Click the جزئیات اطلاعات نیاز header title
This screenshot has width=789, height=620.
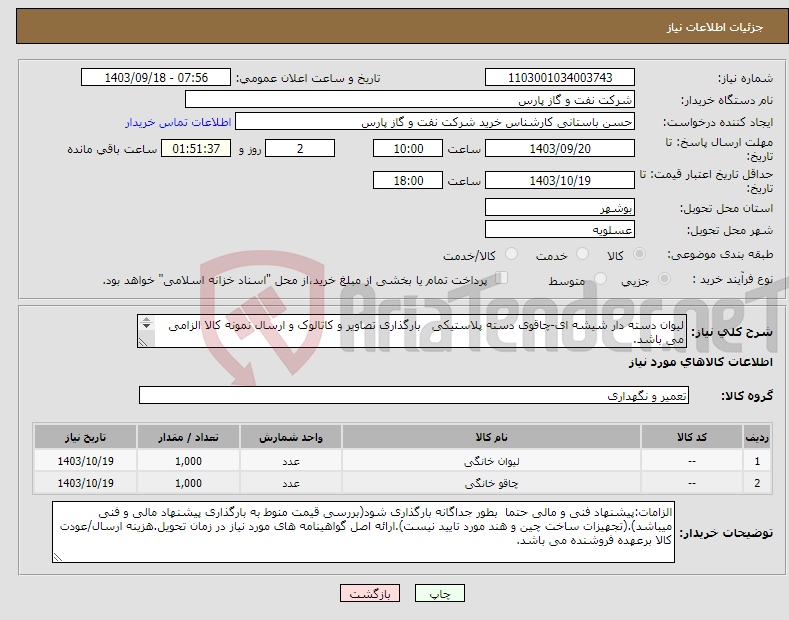coord(715,27)
